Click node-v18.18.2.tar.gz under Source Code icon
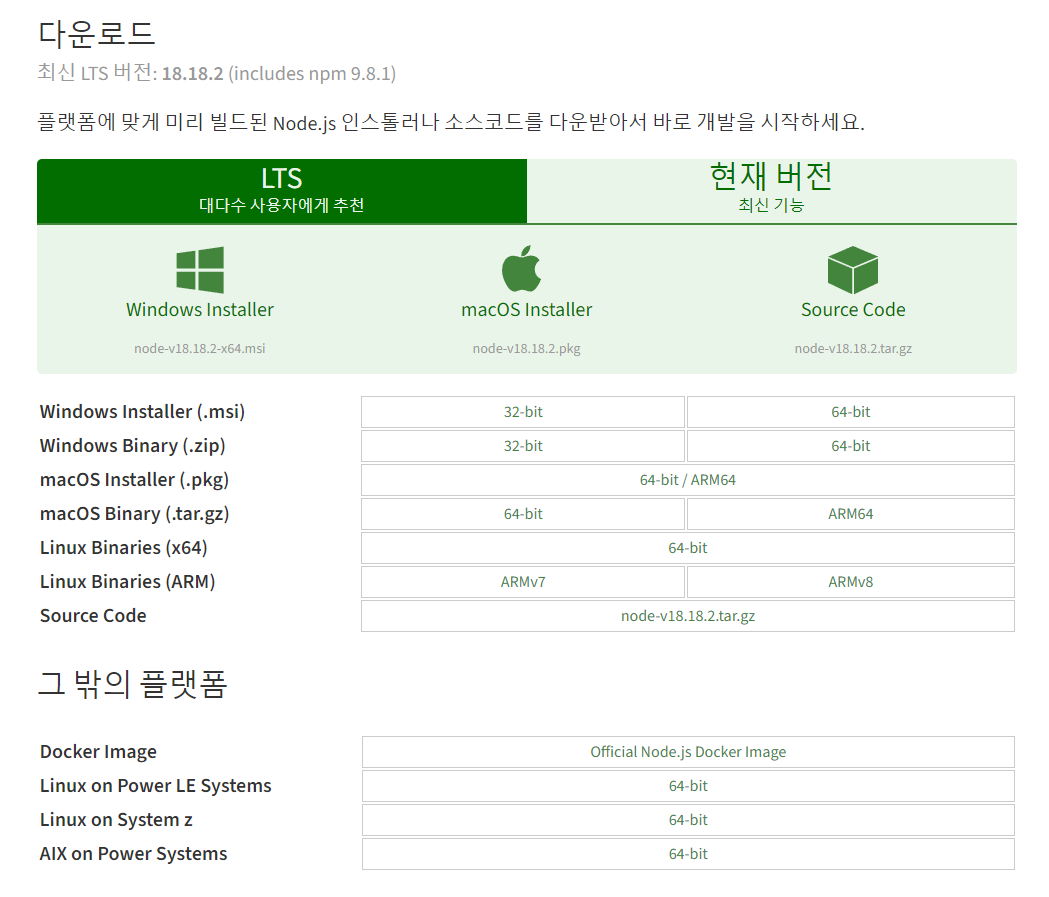This screenshot has height=897, width=1049. click(853, 348)
